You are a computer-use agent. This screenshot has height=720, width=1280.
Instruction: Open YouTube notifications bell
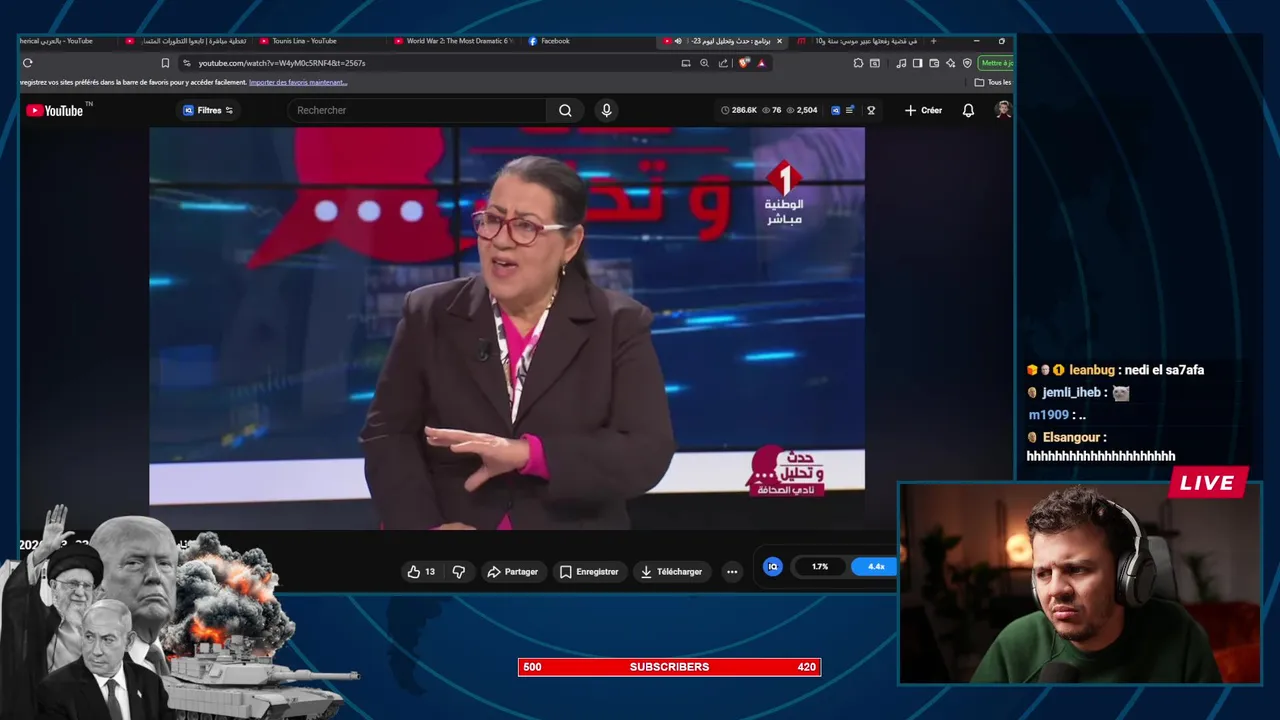point(968,110)
